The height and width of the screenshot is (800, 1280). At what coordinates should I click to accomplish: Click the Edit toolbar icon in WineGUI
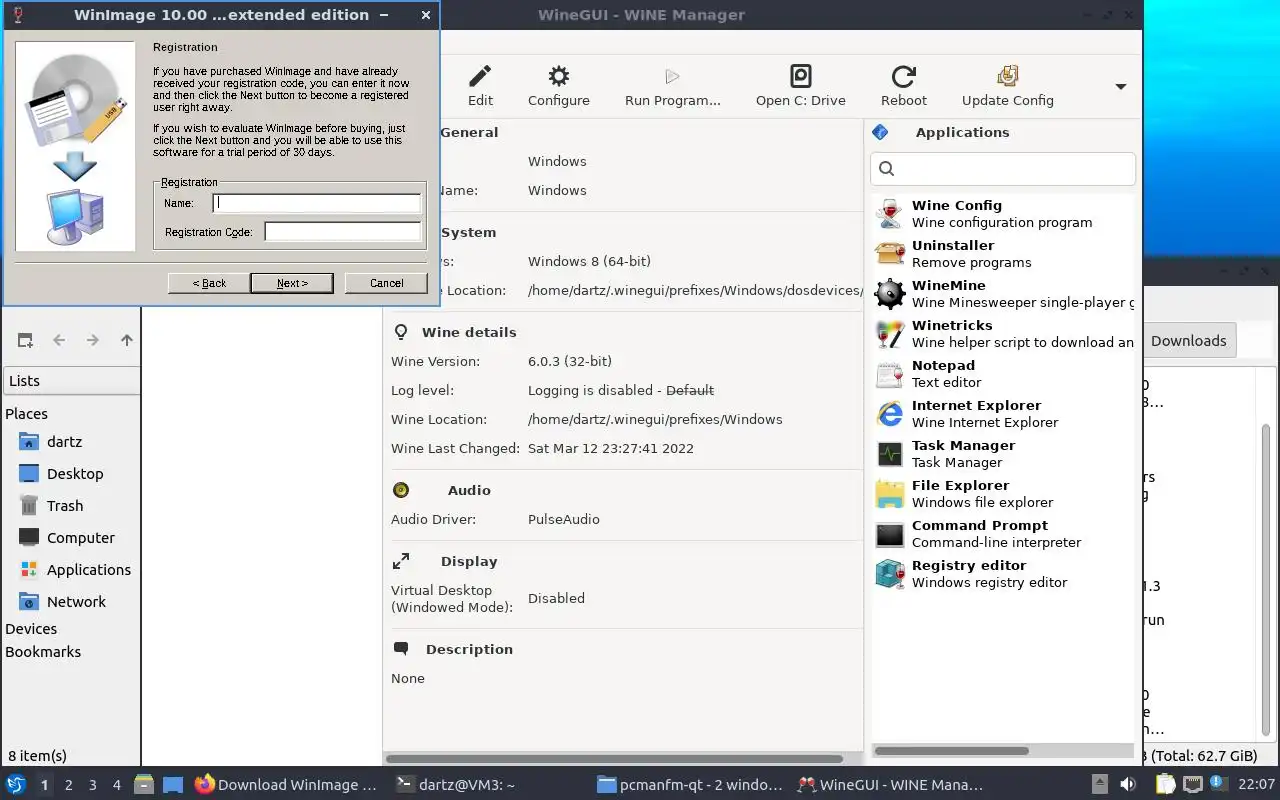pyautogui.click(x=480, y=86)
